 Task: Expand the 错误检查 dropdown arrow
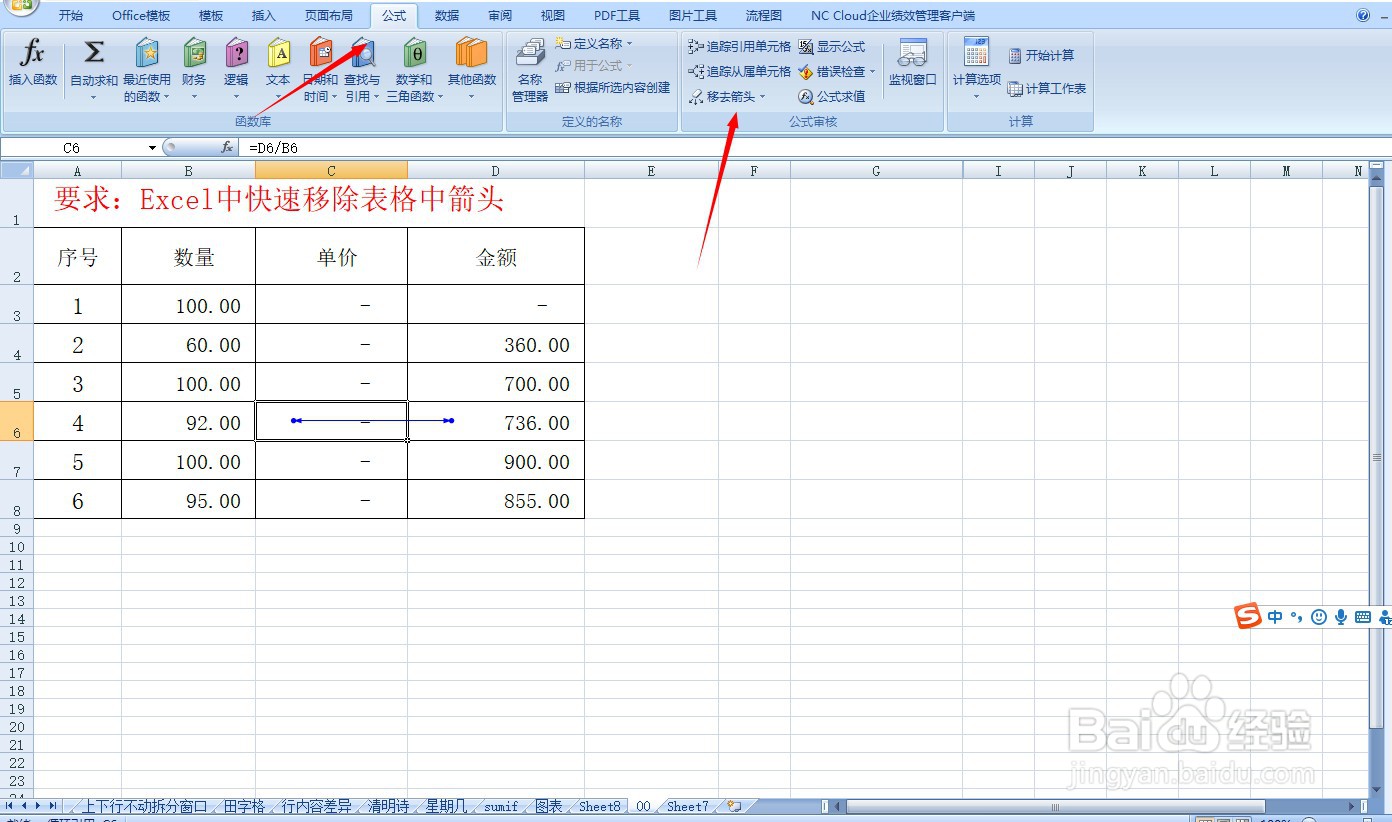pyautogui.click(x=872, y=72)
